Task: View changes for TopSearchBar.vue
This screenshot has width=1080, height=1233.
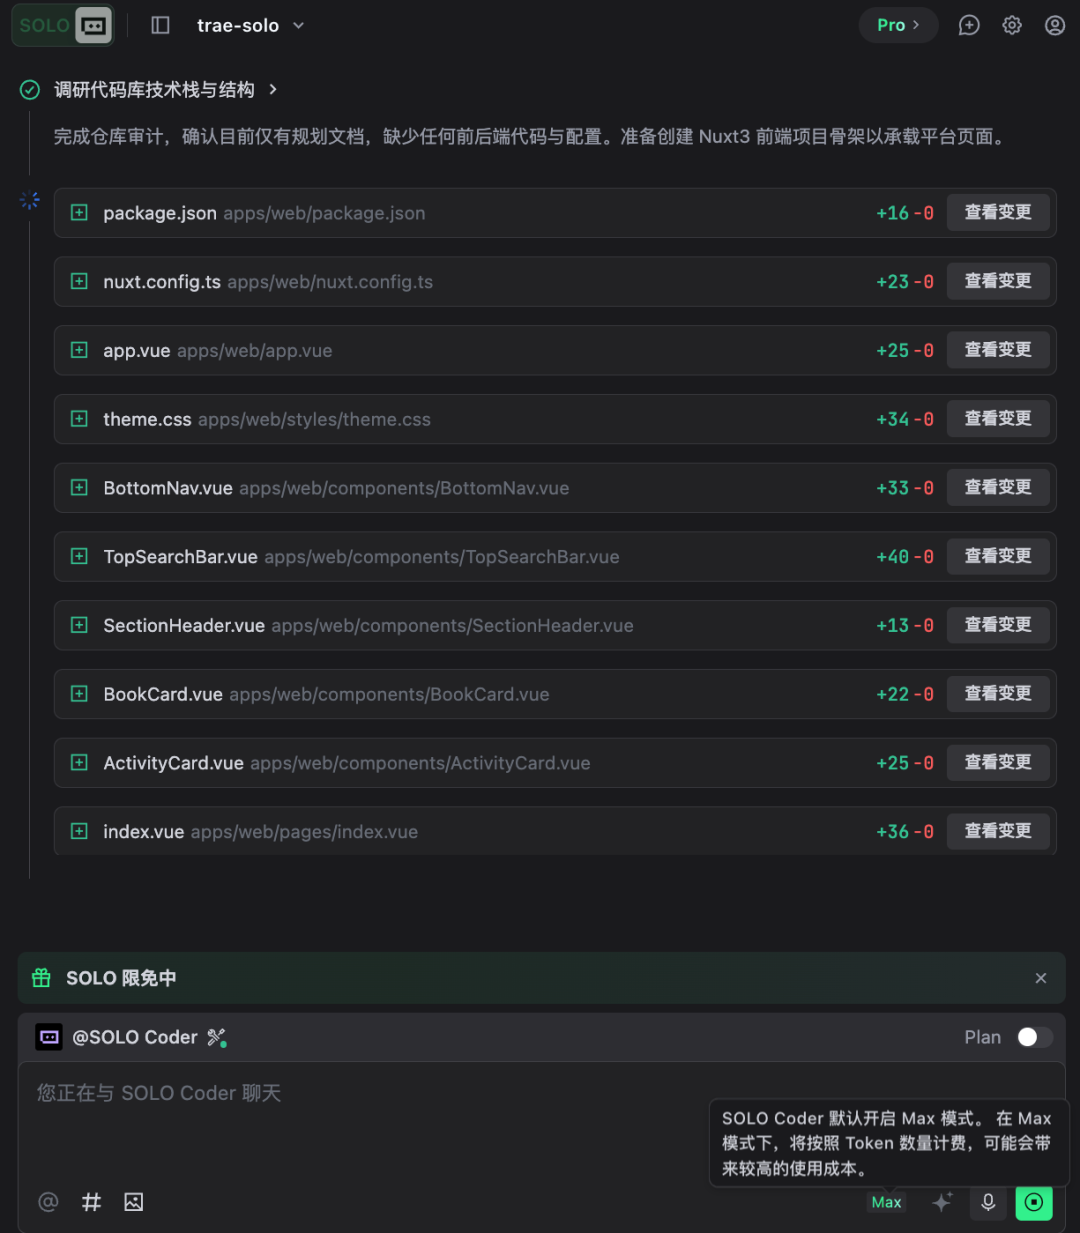Action: [x=998, y=556]
